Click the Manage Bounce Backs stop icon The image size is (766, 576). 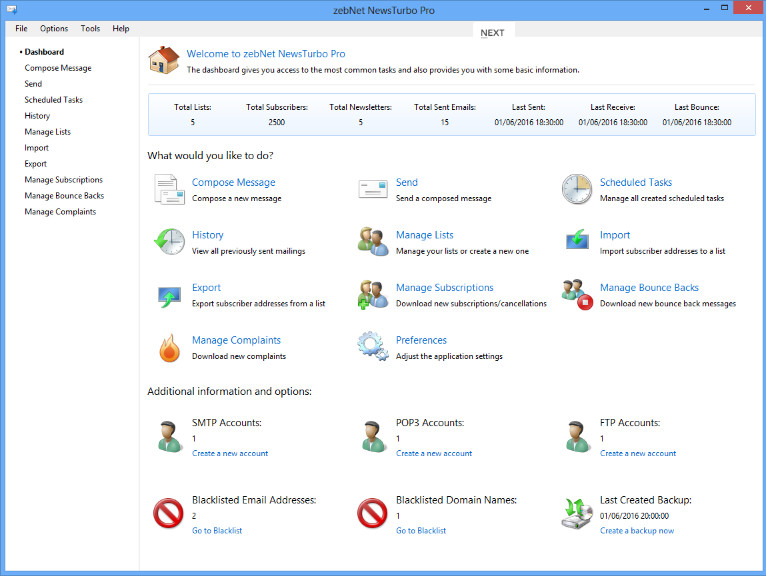pos(577,295)
